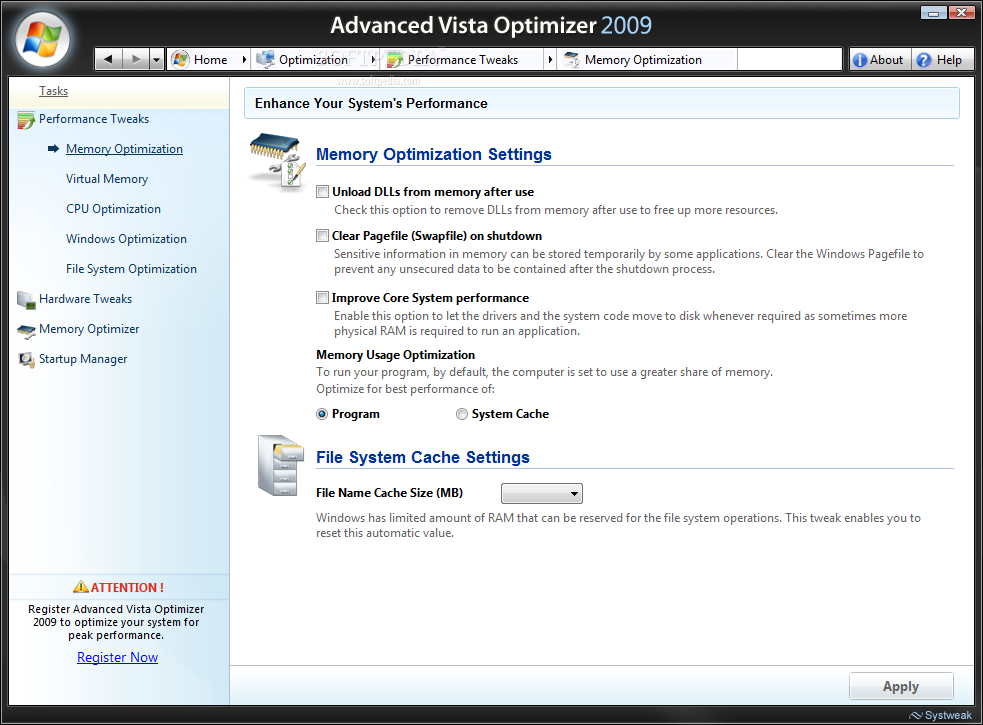Viewport: 983px width, 725px height.
Task: Enable Unload DLLs from memory after use
Action: click(322, 192)
